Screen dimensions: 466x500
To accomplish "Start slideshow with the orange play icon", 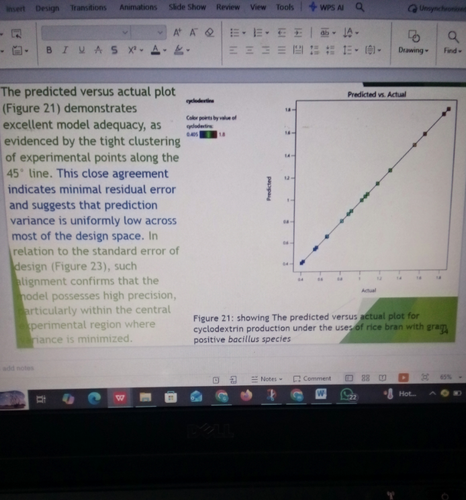I will click(x=403, y=377).
